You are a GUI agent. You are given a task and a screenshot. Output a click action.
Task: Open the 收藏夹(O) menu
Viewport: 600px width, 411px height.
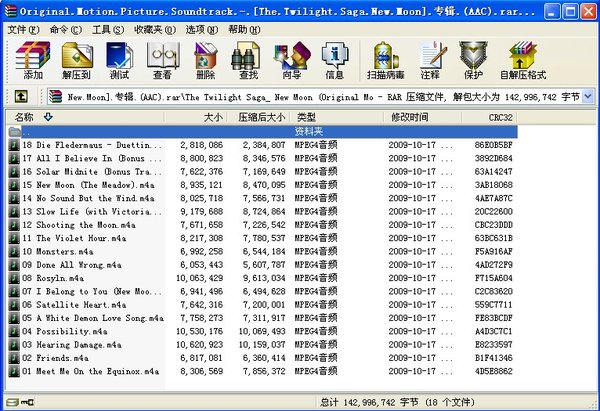tap(155, 29)
